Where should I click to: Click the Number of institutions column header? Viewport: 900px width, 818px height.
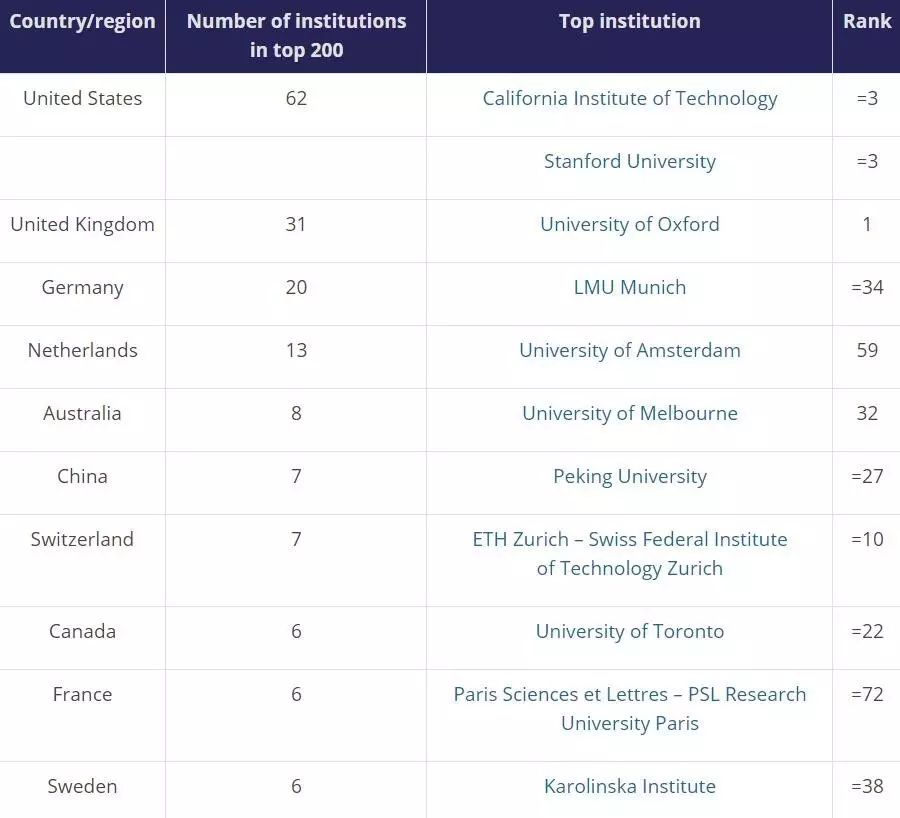296,35
